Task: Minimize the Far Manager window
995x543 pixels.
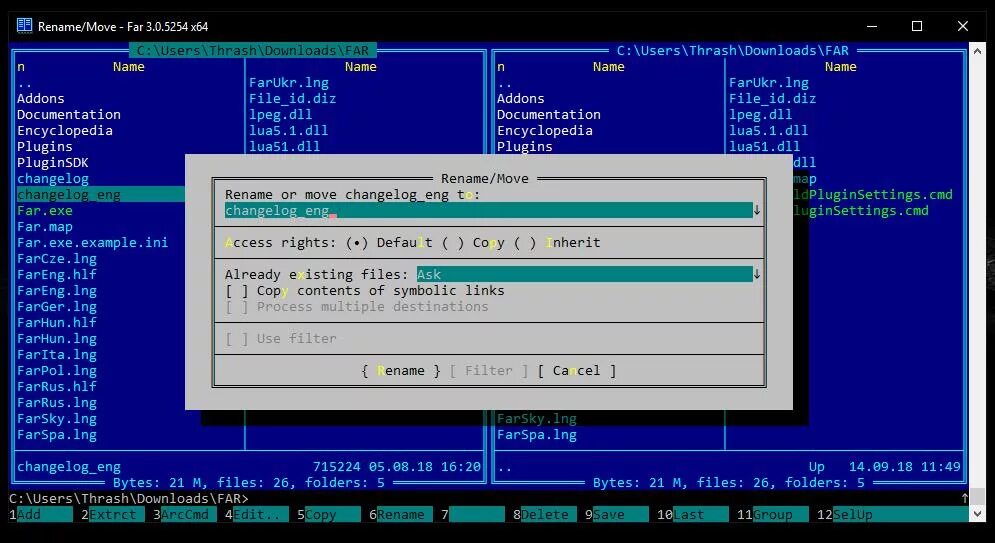Action: pos(872,26)
